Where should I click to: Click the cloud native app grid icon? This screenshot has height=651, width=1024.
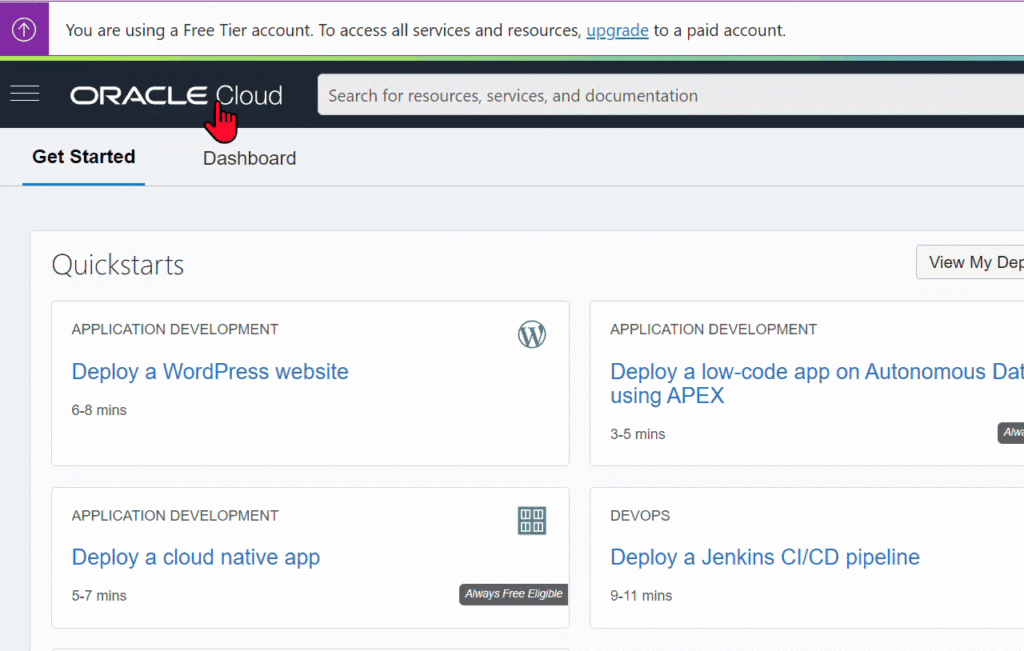tap(531, 520)
